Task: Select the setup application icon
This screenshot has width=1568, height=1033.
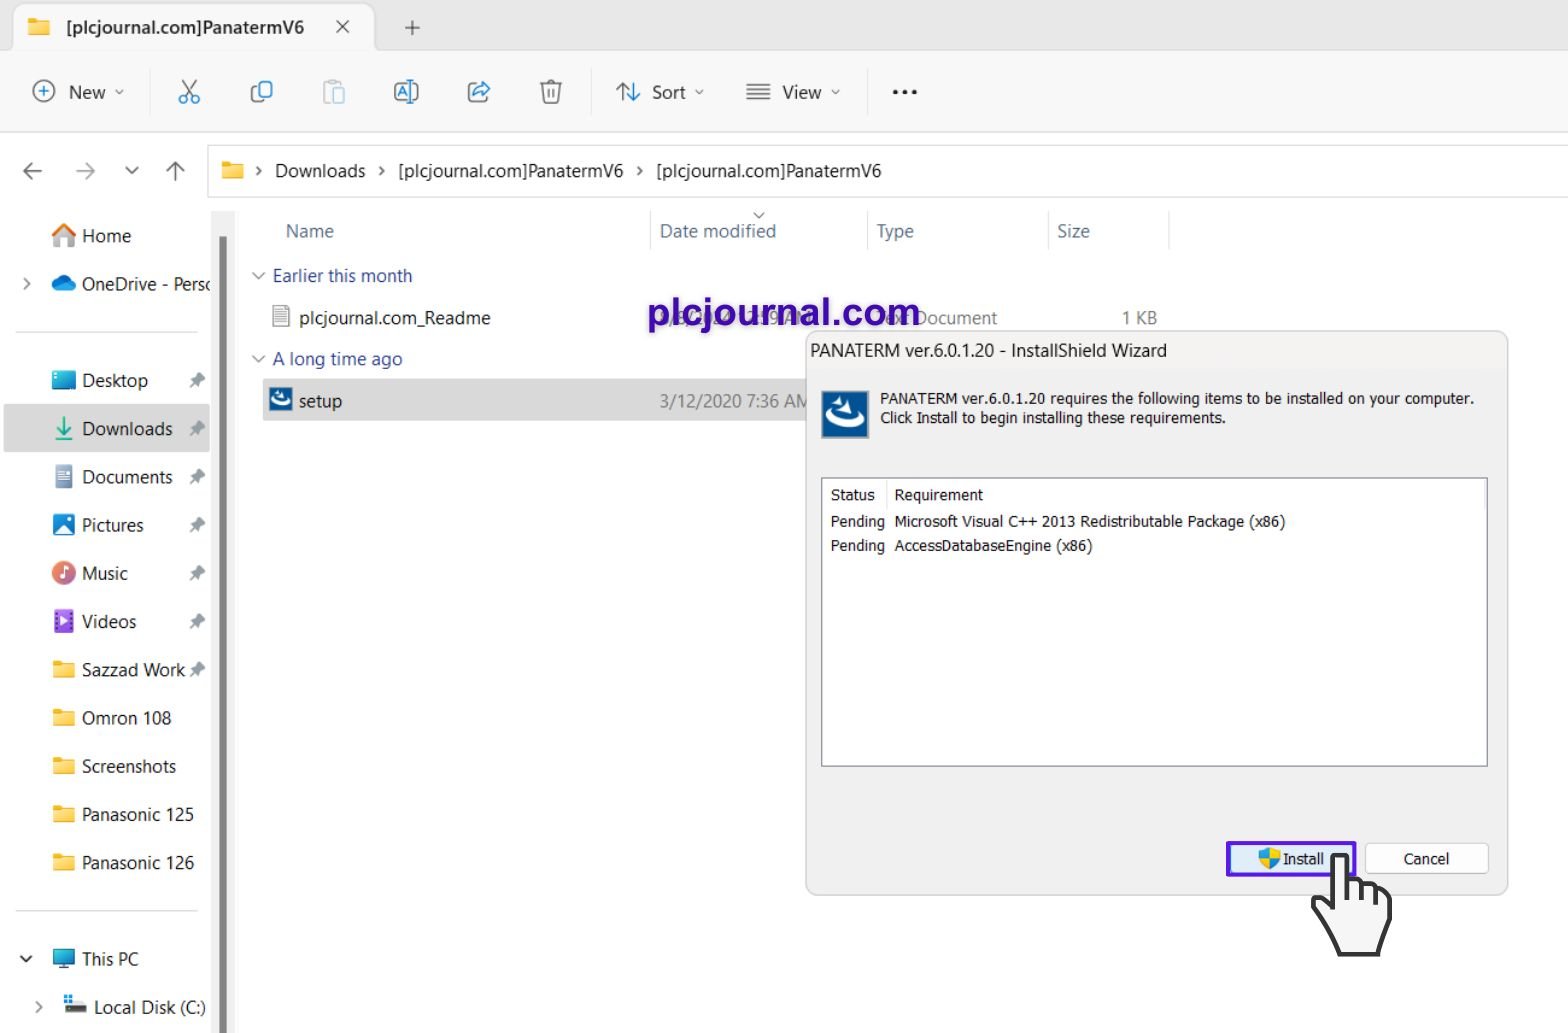Action: (281, 400)
